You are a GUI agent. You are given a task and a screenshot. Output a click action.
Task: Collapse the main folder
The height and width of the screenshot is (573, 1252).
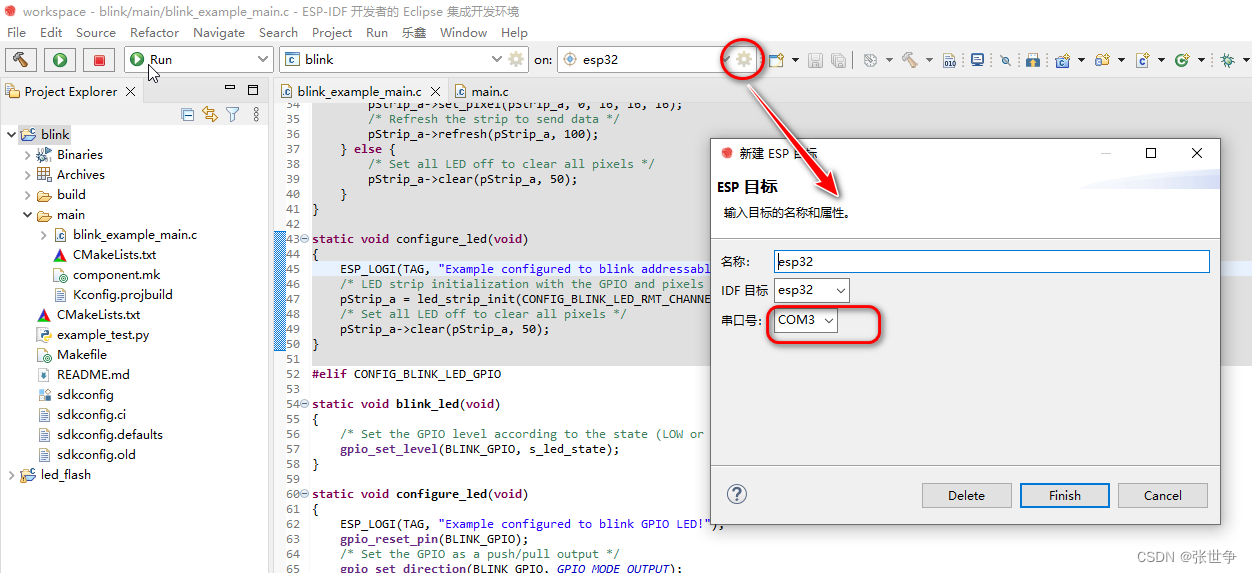[x=27, y=215]
